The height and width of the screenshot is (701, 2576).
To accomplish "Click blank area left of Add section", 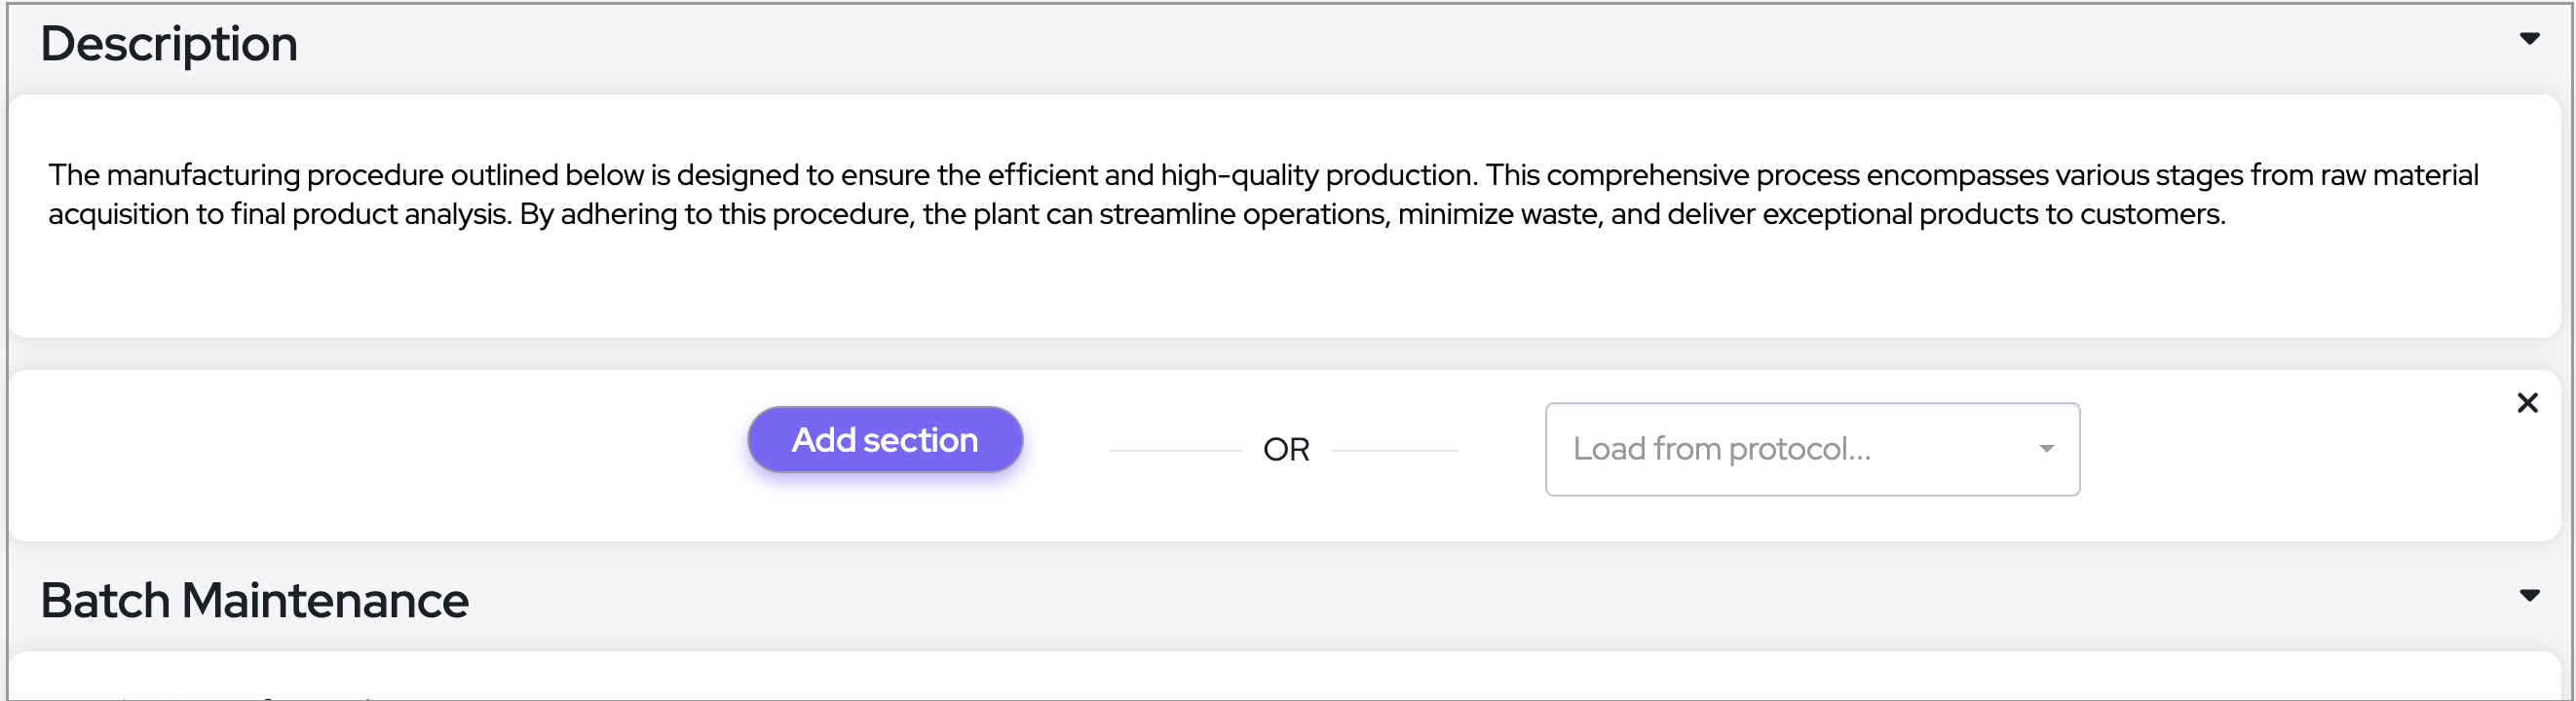I will [380, 455].
